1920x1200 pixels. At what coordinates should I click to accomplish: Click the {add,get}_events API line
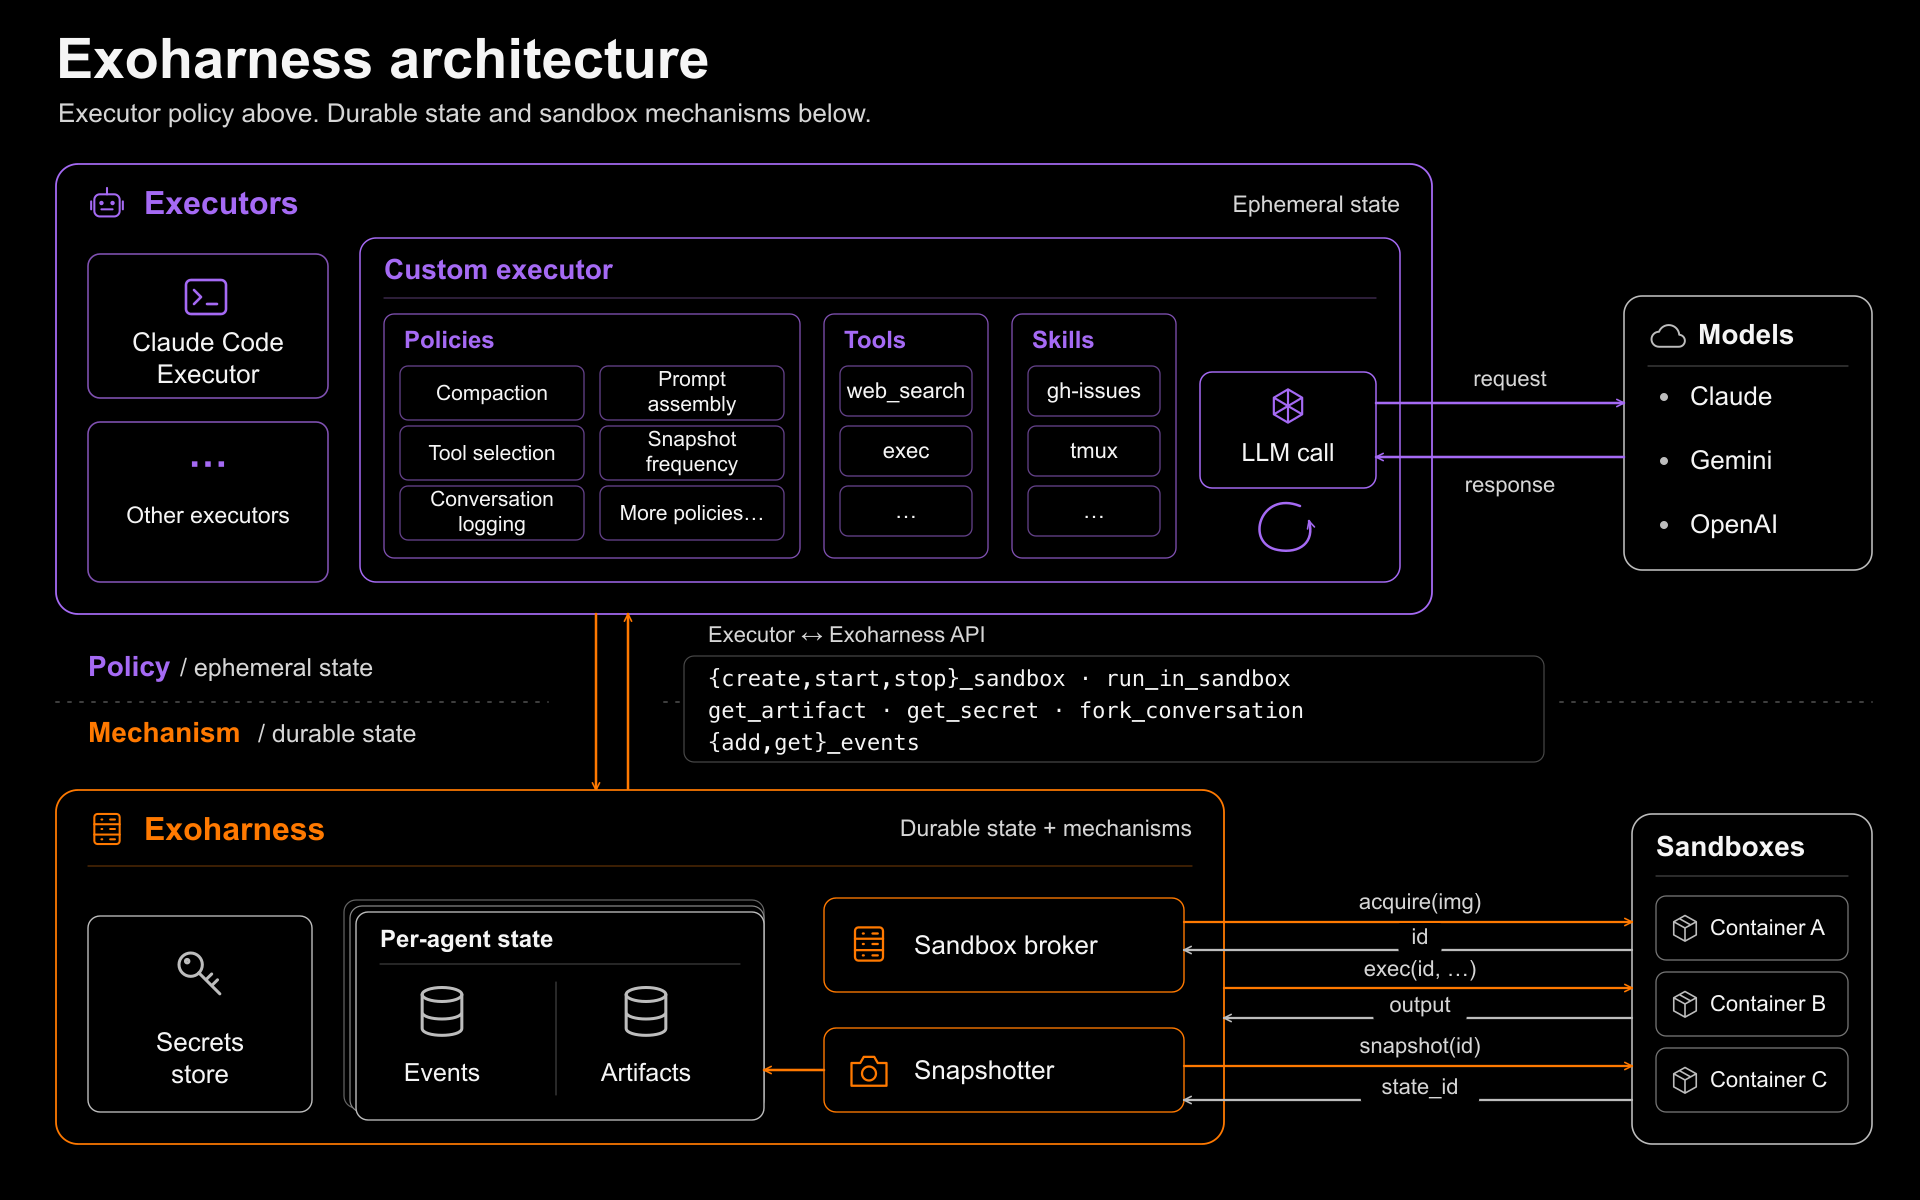[813, 743]
